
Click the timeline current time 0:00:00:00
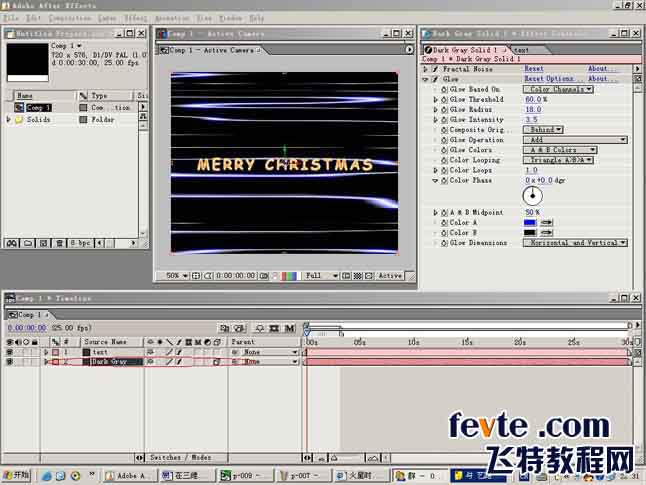[27, 328]
